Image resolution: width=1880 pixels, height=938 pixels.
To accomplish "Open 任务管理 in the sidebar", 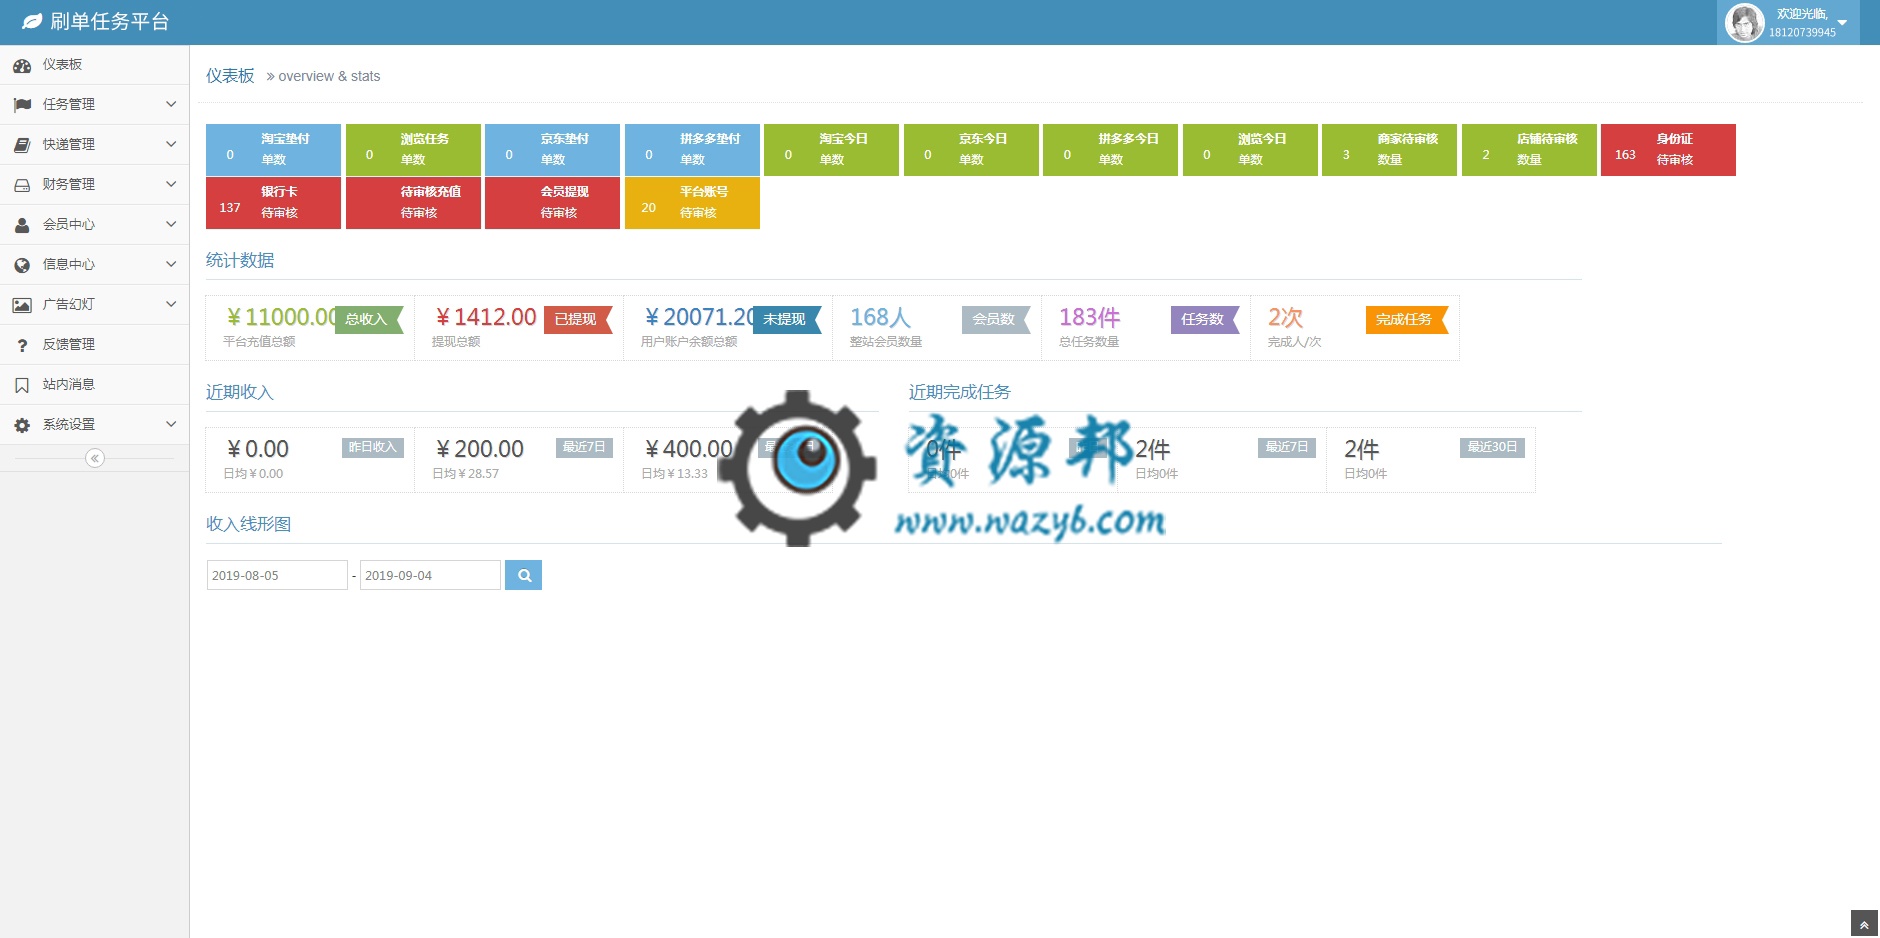I will pyautogui.click(x=94, y=104).
